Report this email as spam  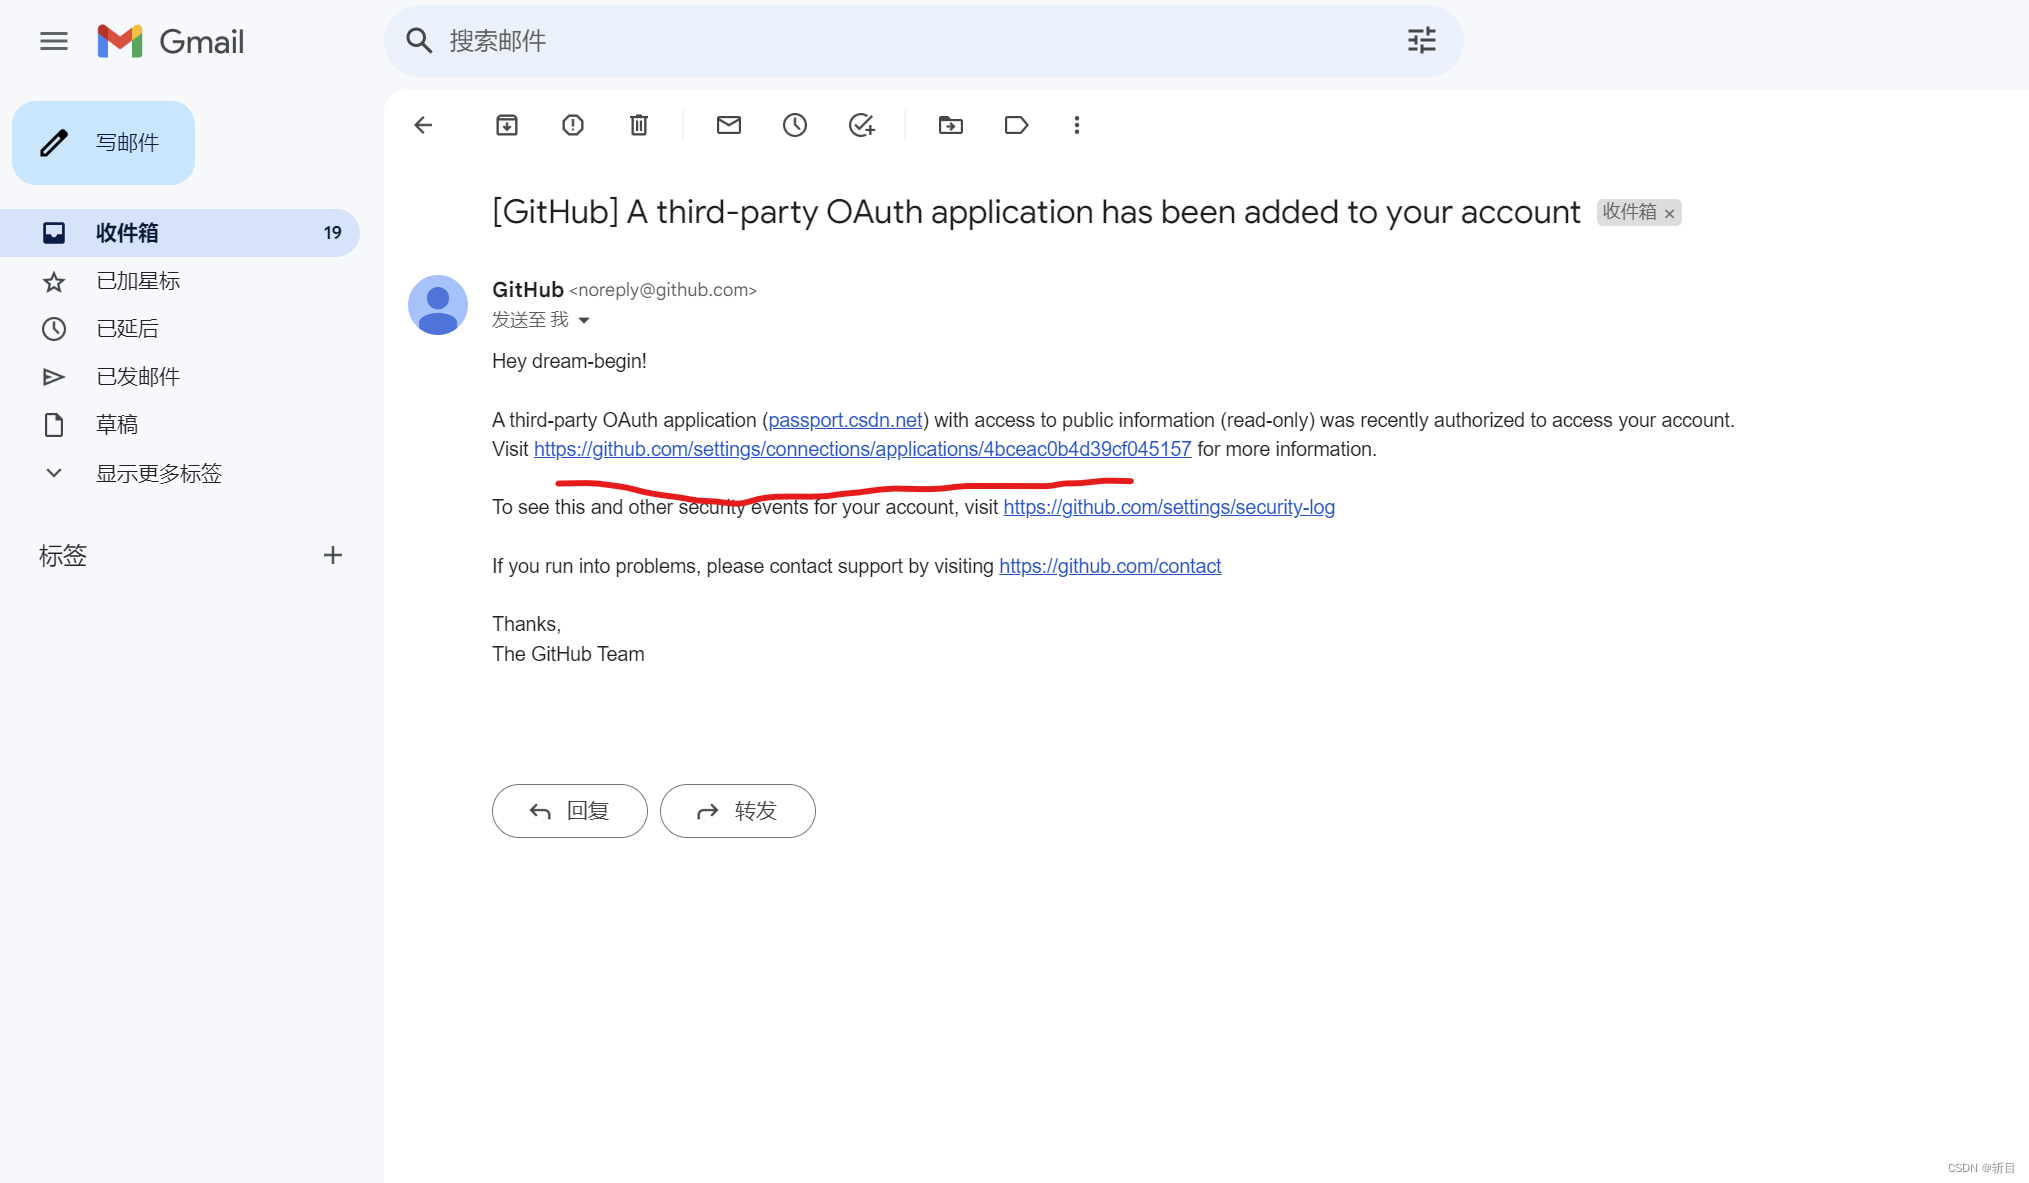pyautogui.click(x=572, y=125)
